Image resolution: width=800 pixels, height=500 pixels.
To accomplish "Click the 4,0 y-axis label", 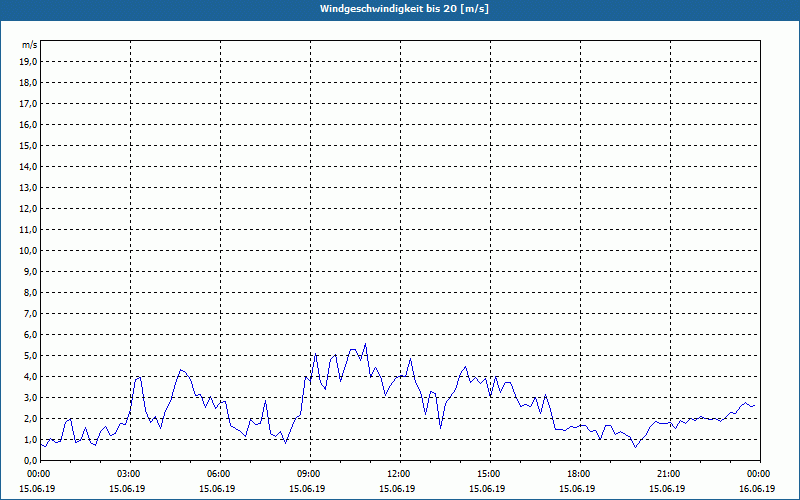I will click(x=31, y=377).
